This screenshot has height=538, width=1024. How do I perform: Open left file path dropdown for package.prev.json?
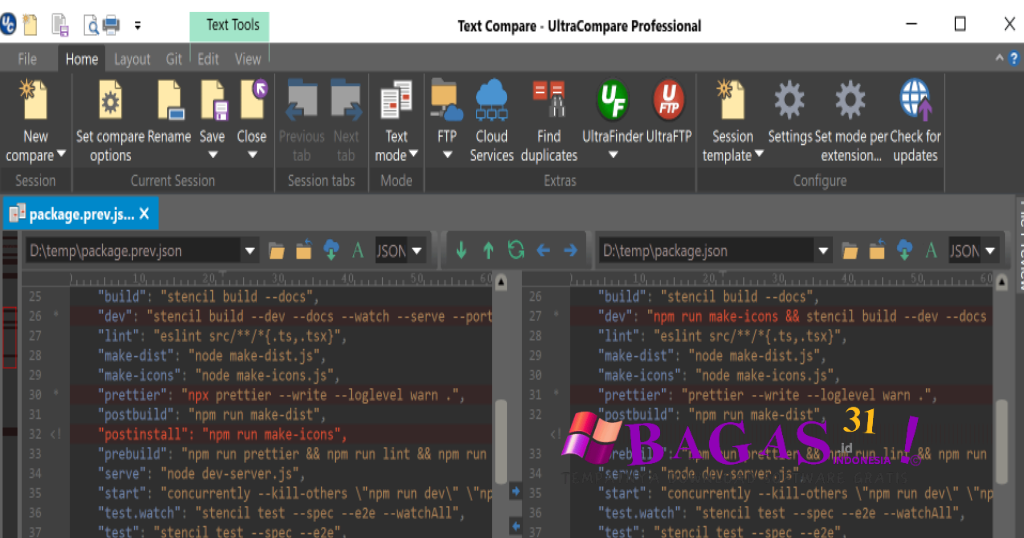click(x=249, y=251)
